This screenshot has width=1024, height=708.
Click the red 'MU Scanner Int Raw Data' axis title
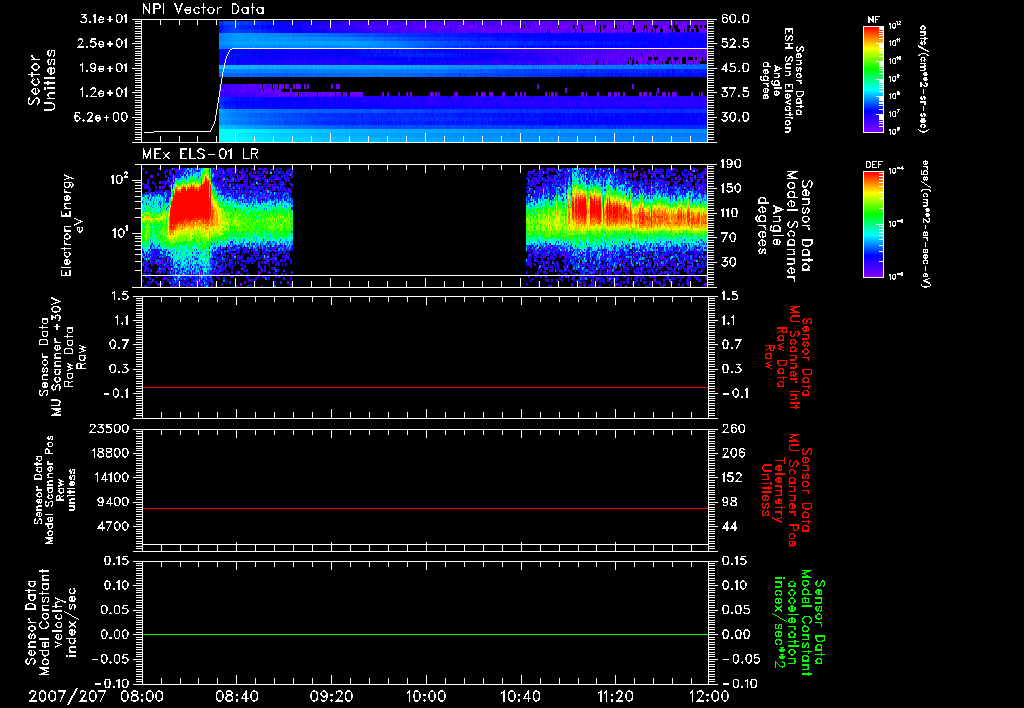789,357
